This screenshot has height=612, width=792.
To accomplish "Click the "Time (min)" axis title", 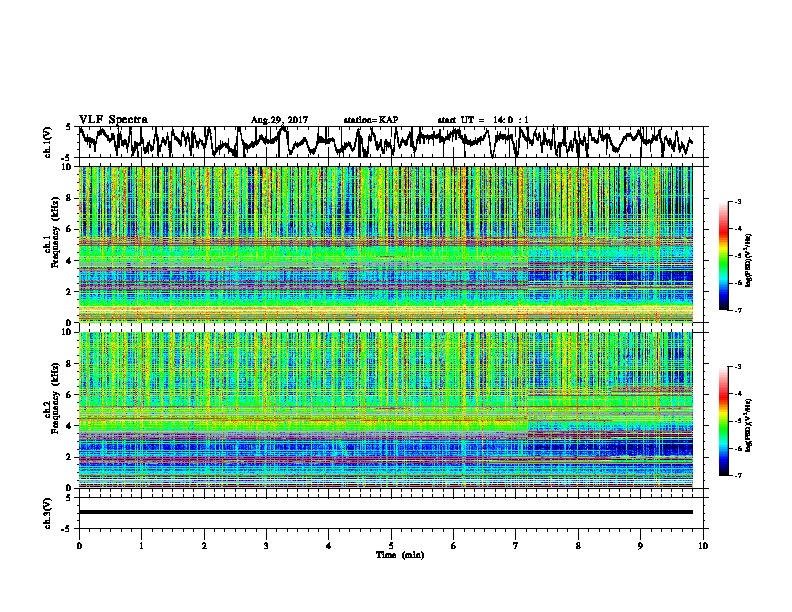I will [x=400, y=555].
